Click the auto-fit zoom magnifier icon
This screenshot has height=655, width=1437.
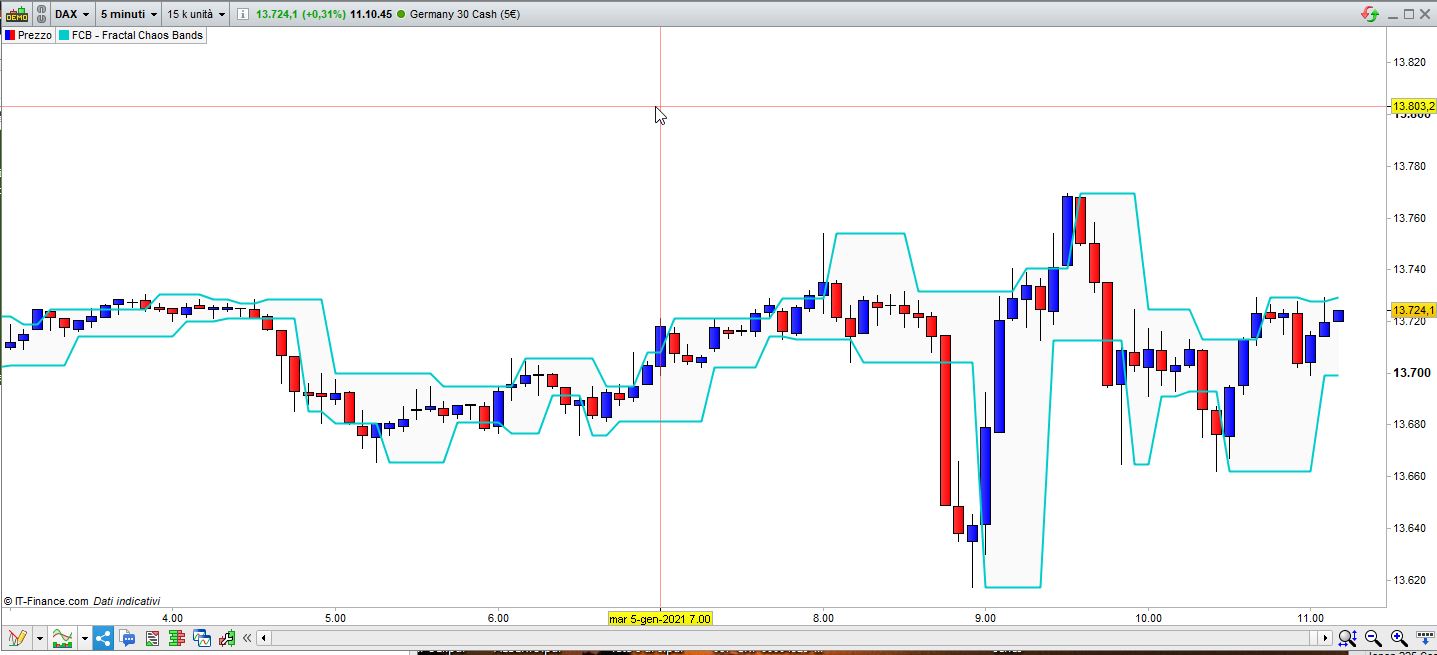[1346, 638]
